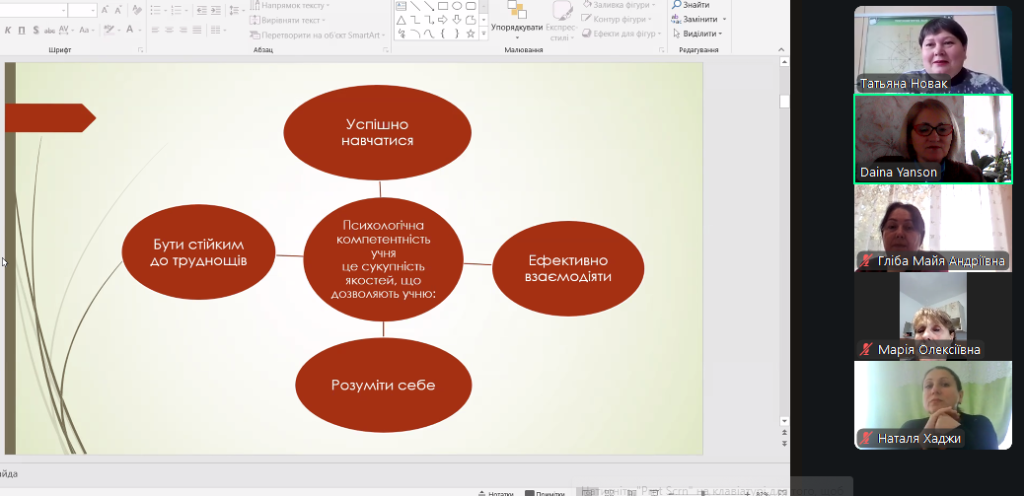Screen dimensions: 1024x496
Task: Select the triangle shape in gallery
Action: pos(400,19)
